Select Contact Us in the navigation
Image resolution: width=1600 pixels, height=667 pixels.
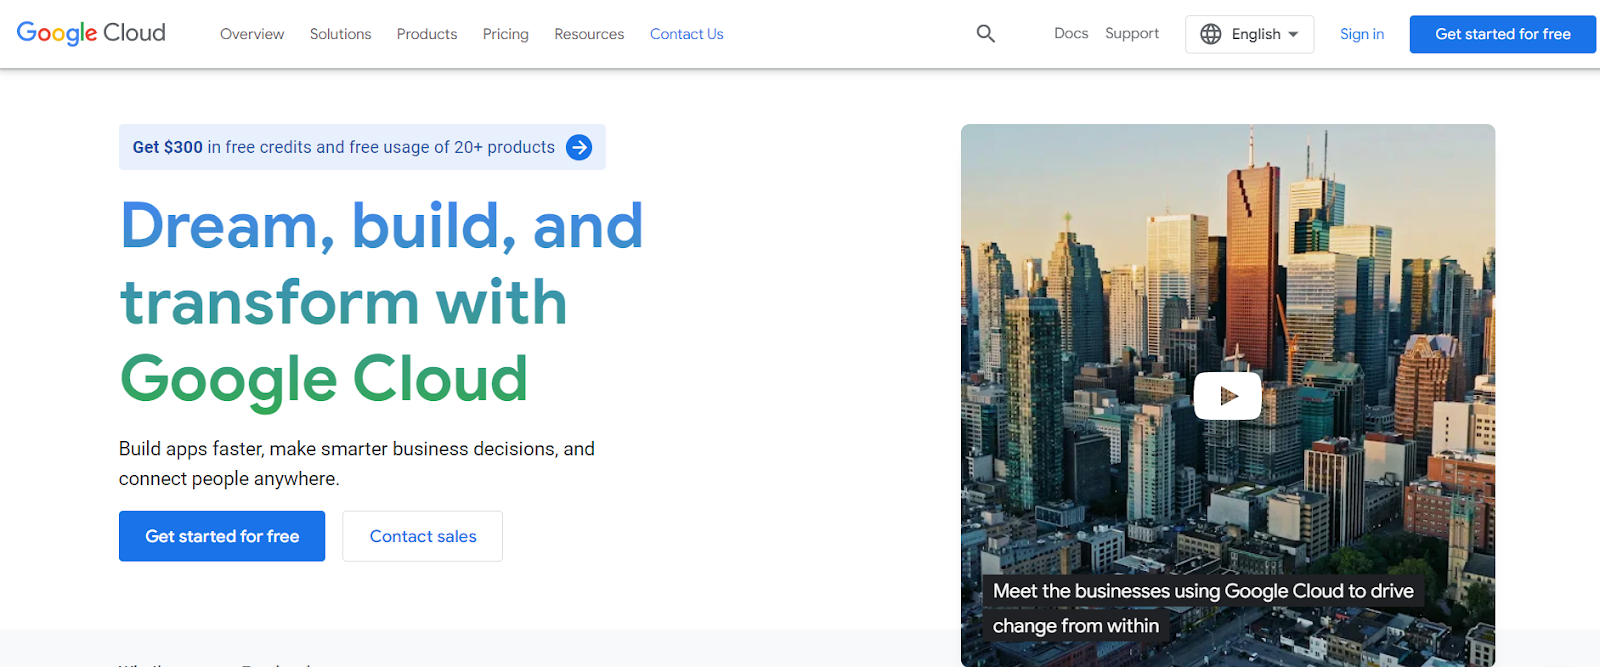(x=687, y=34)
